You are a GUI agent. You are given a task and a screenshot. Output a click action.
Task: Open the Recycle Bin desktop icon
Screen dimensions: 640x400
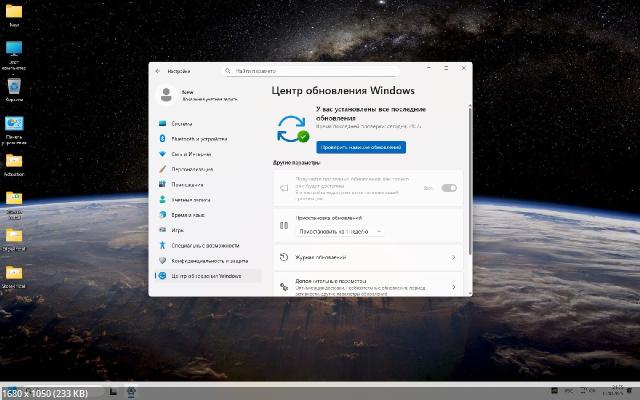pos(14,88)
